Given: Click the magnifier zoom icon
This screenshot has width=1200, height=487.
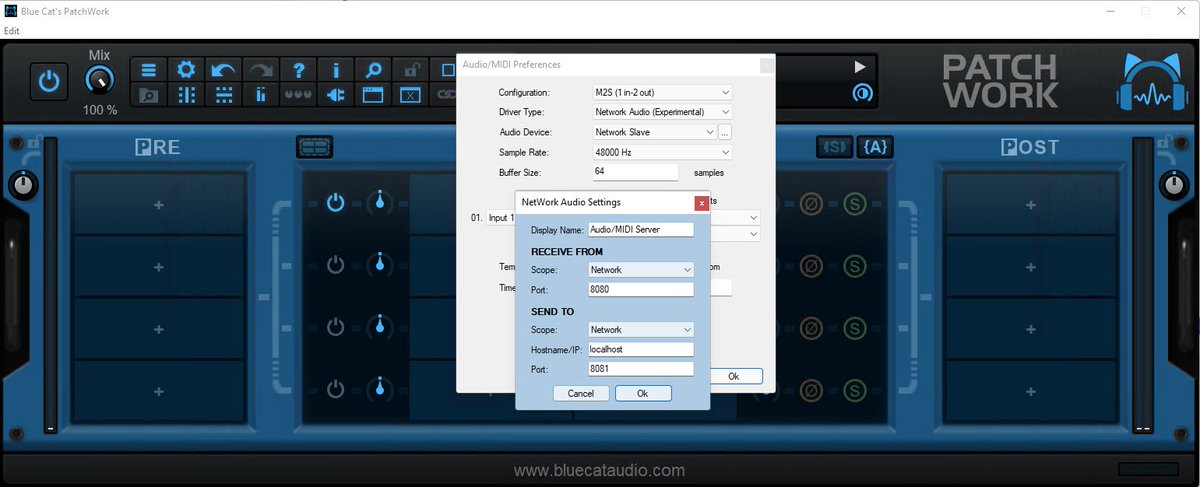Looking at the screenshot, I should point(373,70).
